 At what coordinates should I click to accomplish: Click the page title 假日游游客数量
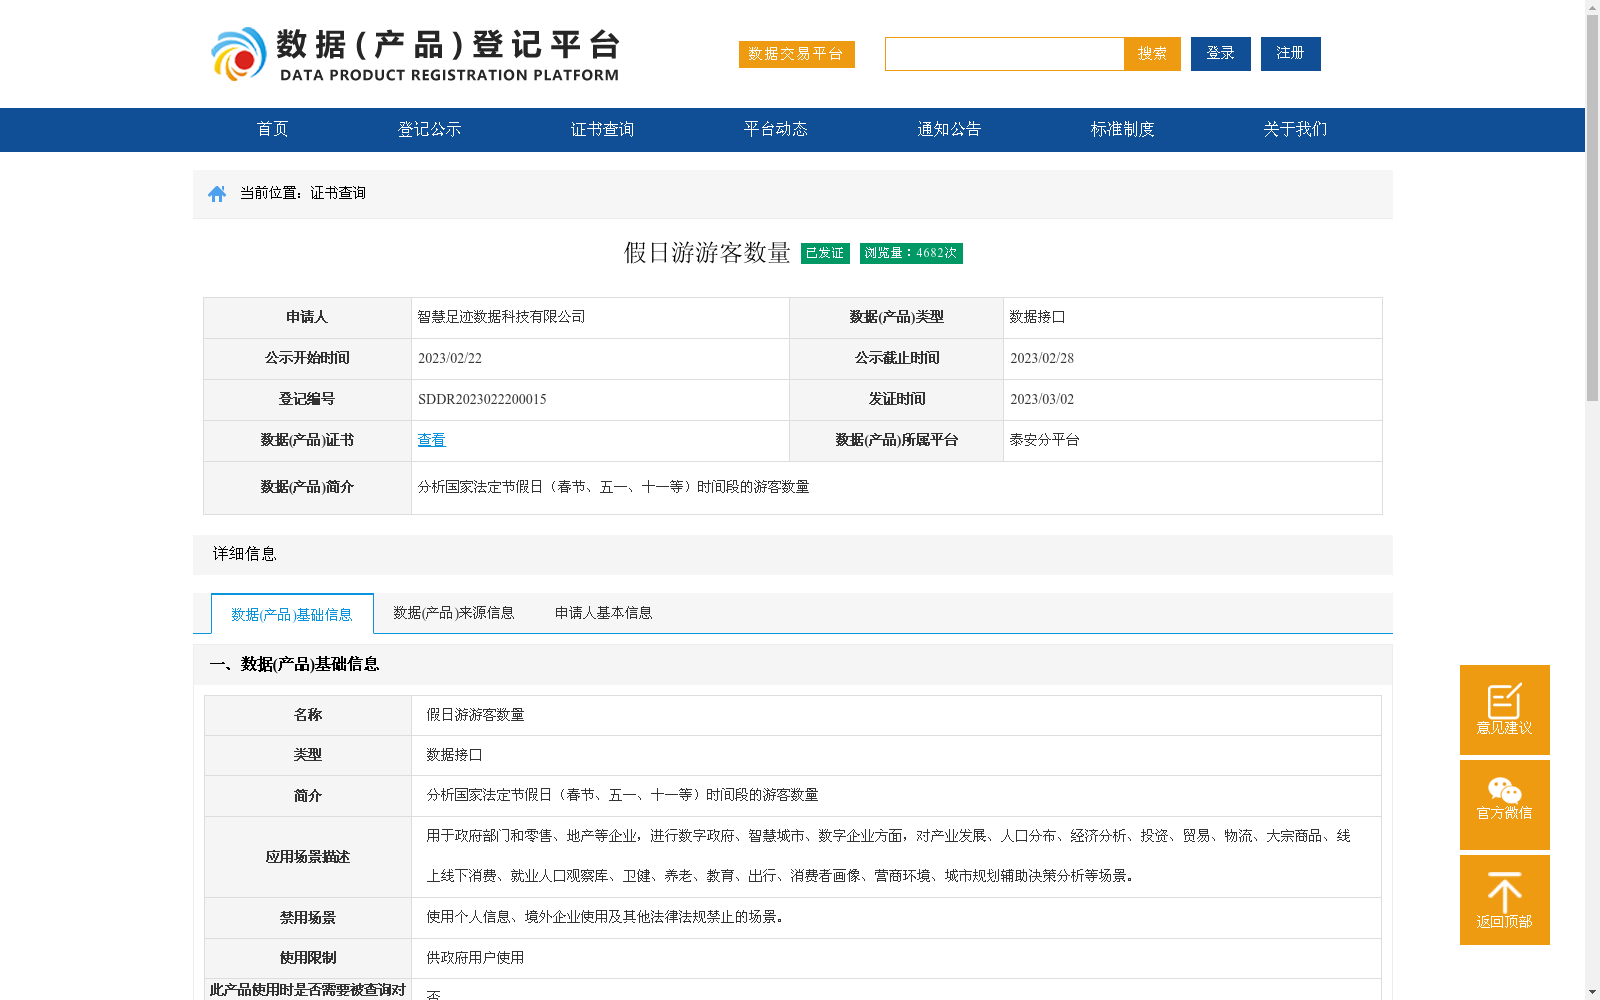pos(707,253)
